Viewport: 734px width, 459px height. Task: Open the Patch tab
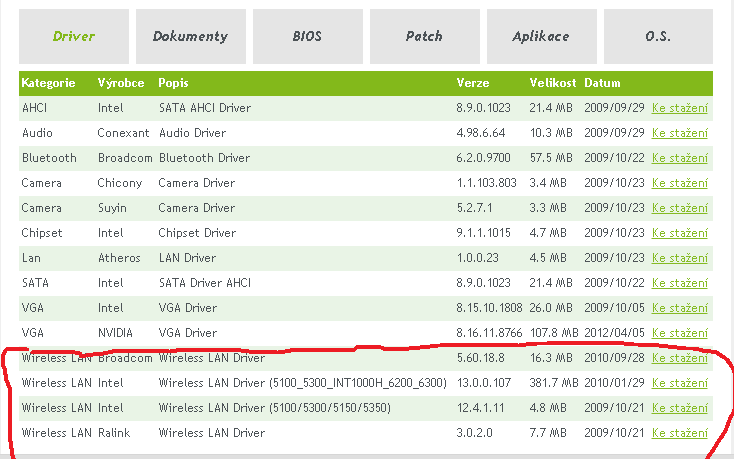[424, 36]
